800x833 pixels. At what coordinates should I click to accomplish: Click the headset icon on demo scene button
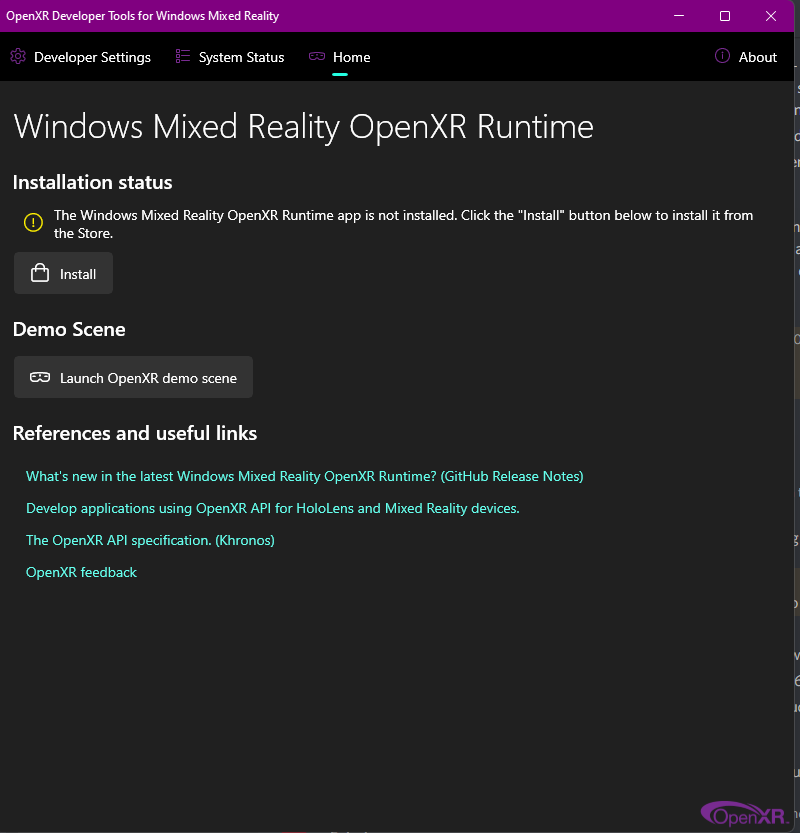tap(40, 377)
